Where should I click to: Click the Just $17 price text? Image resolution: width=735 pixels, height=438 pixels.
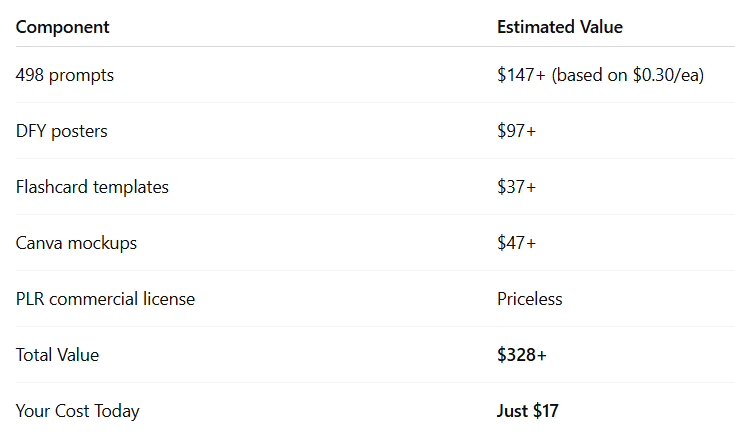pyautogui.click(x=528, y=411)
